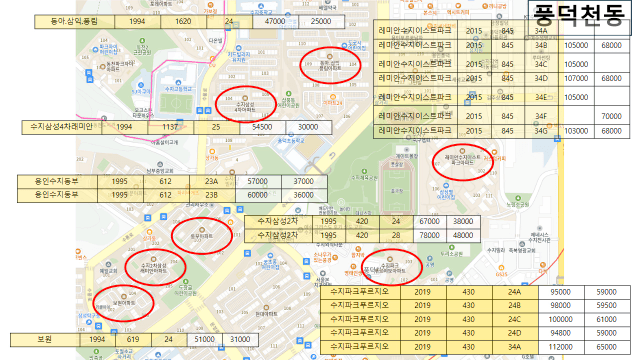640x360 pixels.
Task: Select the 78000 cell in 수지삼성2차 table
Action: [429, 236]
